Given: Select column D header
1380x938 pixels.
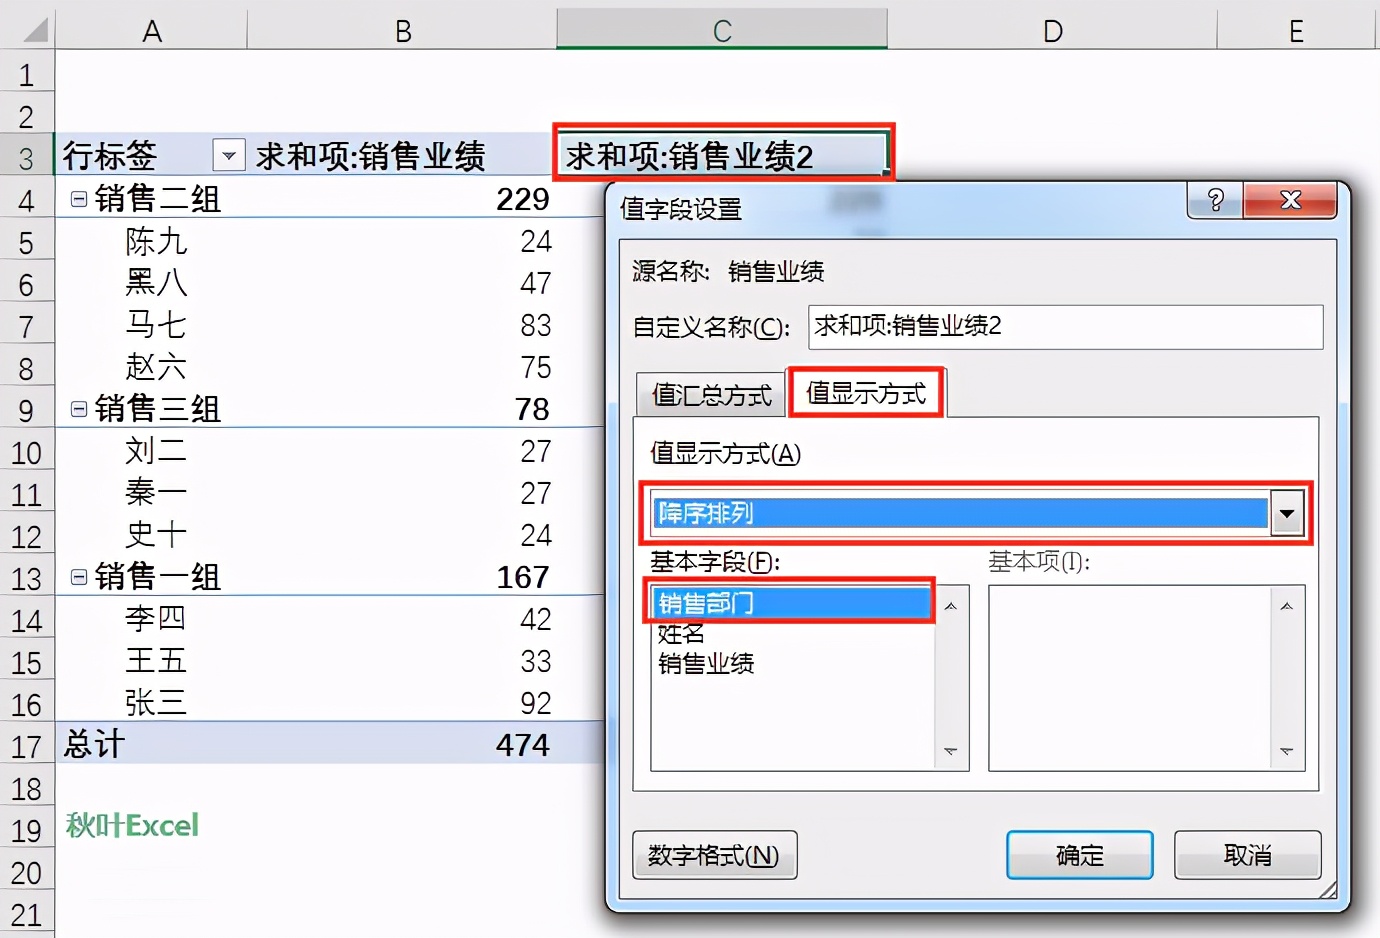Looking at the screenshot, I should coord(1052,30).
